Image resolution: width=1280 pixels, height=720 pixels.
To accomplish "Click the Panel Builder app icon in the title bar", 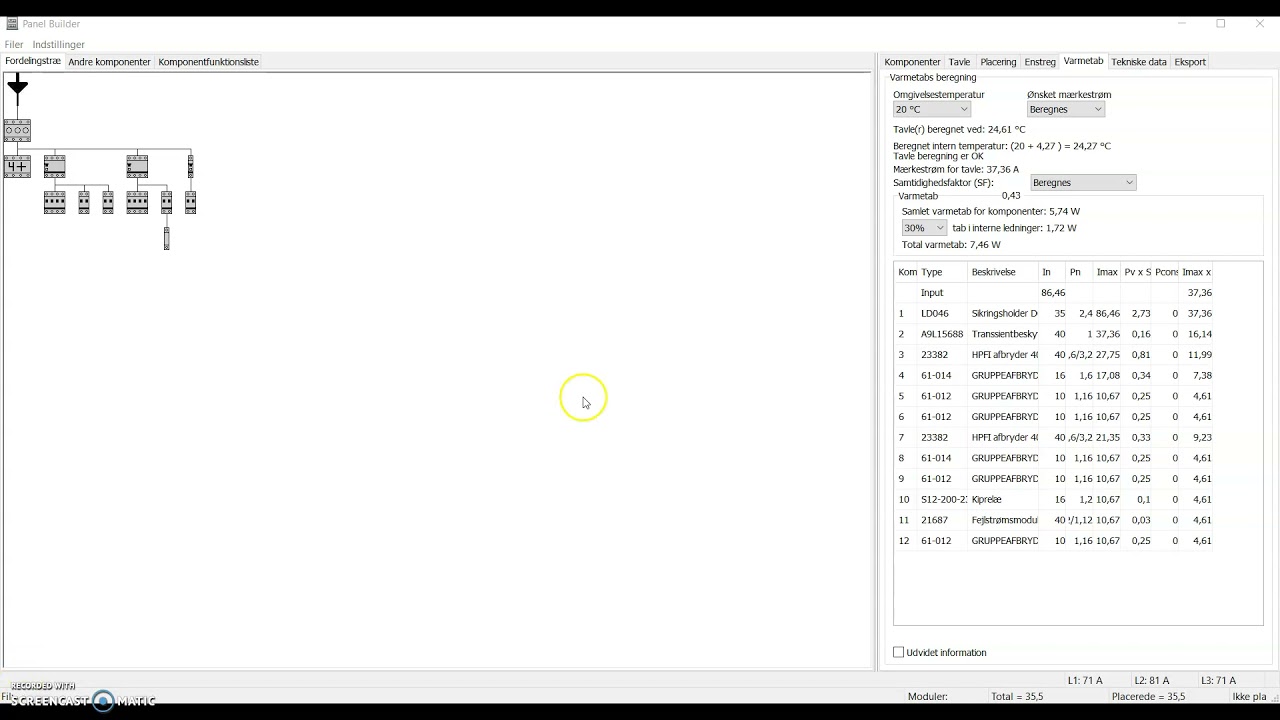I will [x=12, y=24].
